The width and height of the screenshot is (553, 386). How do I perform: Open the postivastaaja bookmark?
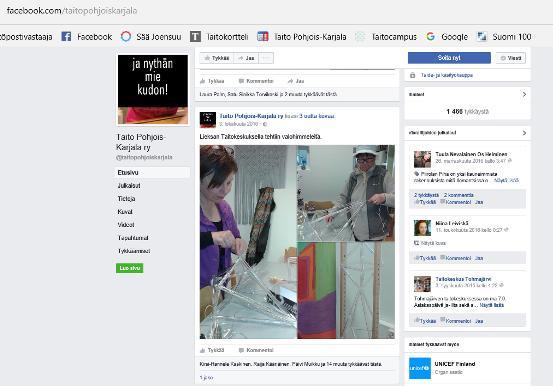(x=26, y=37)
